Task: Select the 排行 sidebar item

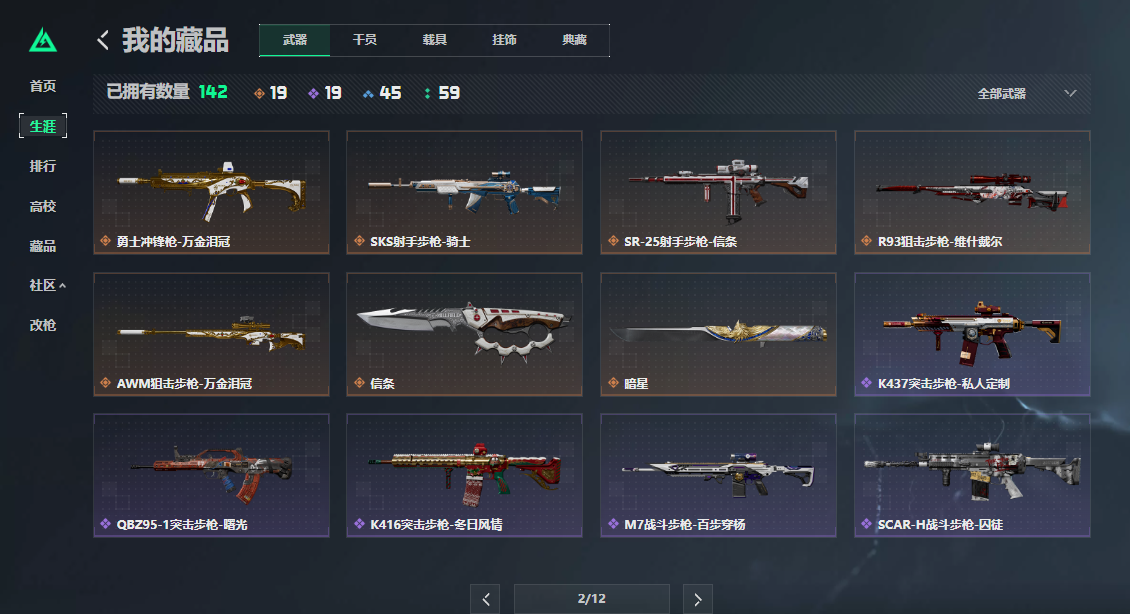Action: click(x=43, y=166)
